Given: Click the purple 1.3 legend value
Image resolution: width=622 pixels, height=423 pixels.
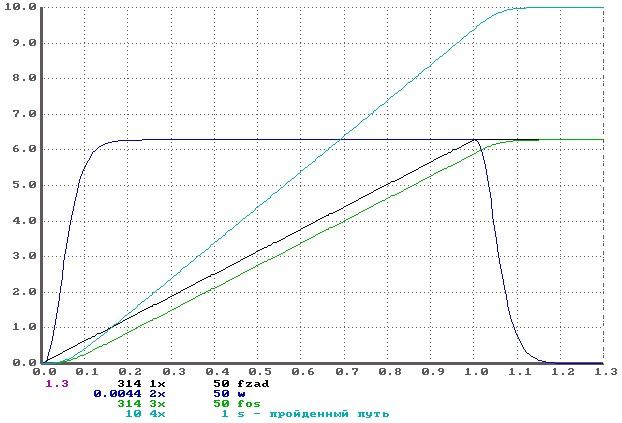Looking at the screenshot, I should click(57, 384).
